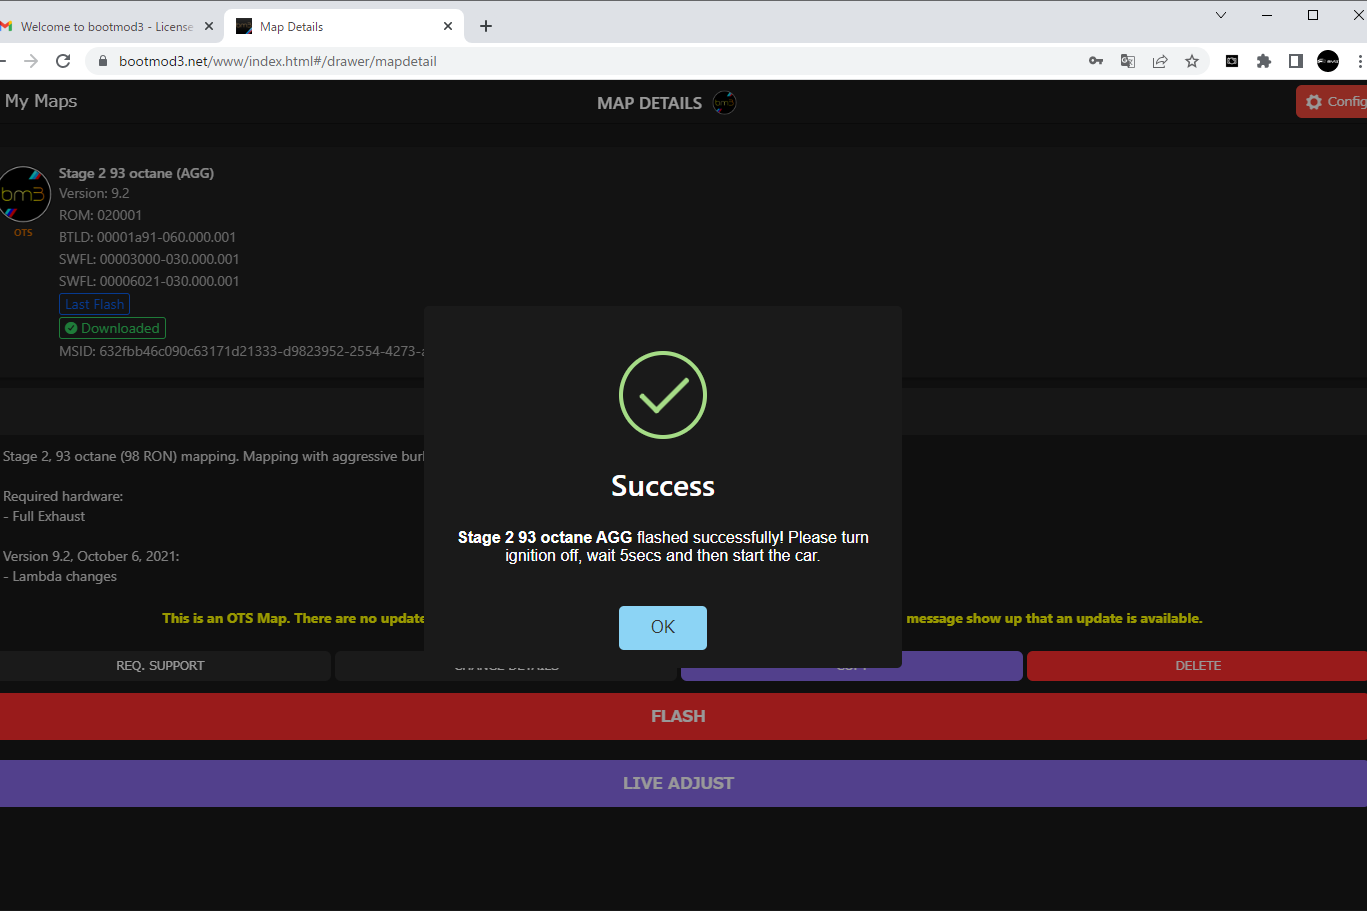Screen dimensions: 1367x911
Task: Close the Welcome to bootmod3 tab
Action: pos(209,27)
